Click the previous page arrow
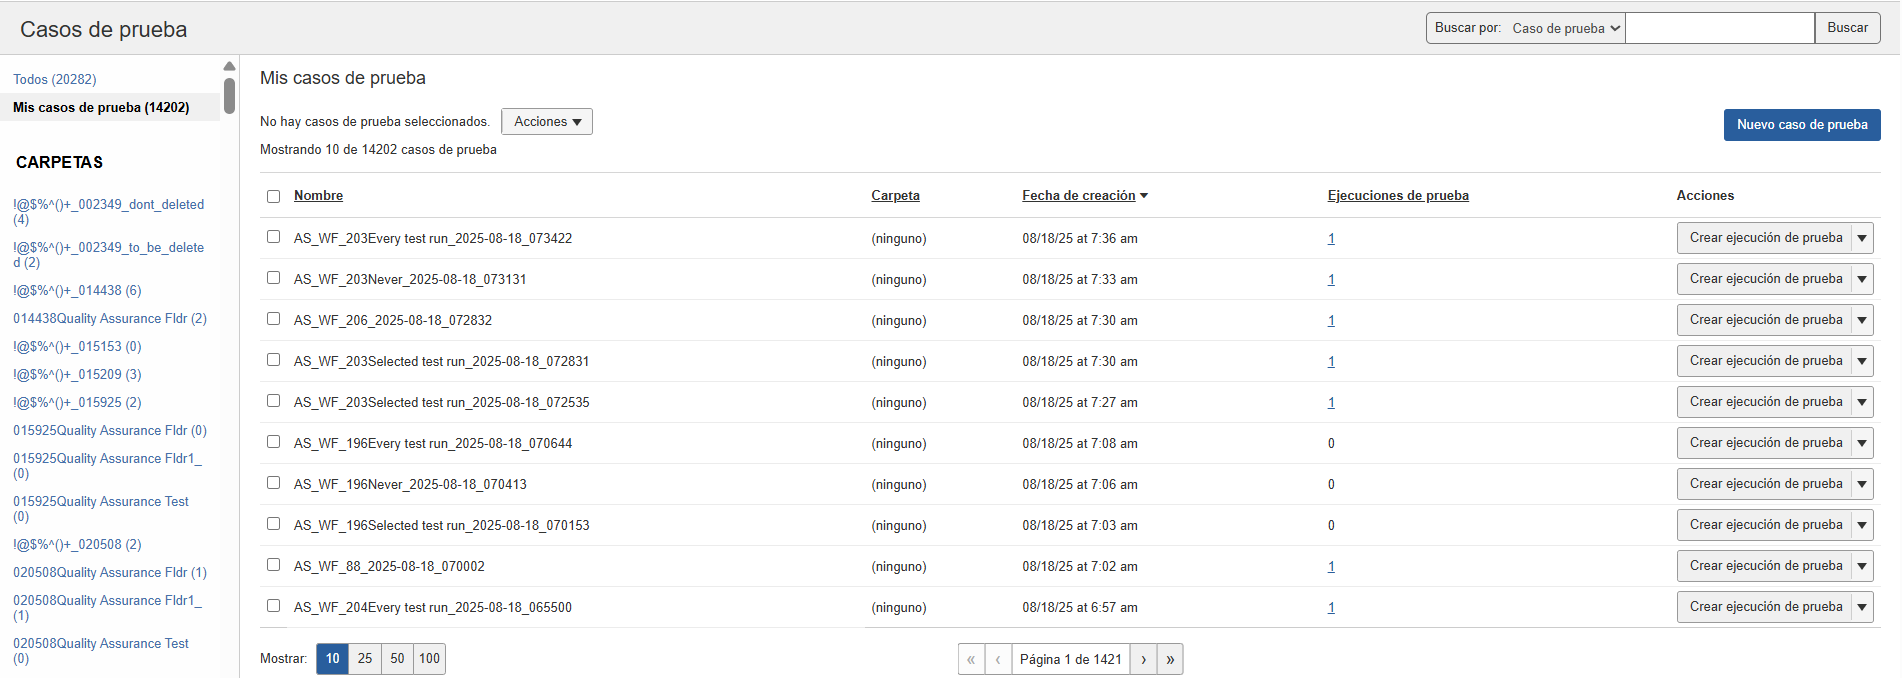This screenshot has width=1902, height=678. [x=998, y=659]
